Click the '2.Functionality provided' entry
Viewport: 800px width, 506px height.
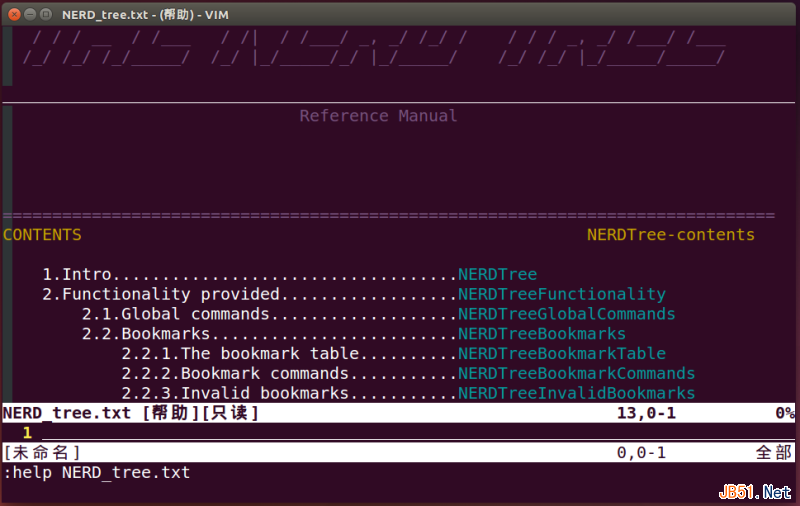point(161,294)
